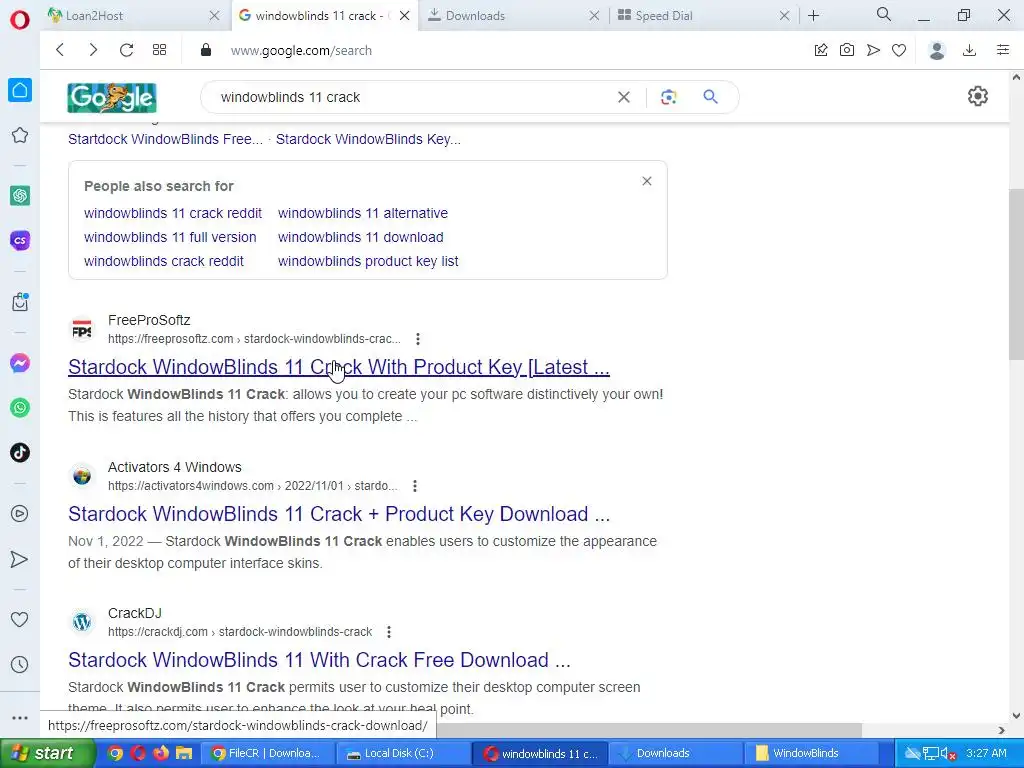Open the Opera main menu logo

click(x=20, y=20)
